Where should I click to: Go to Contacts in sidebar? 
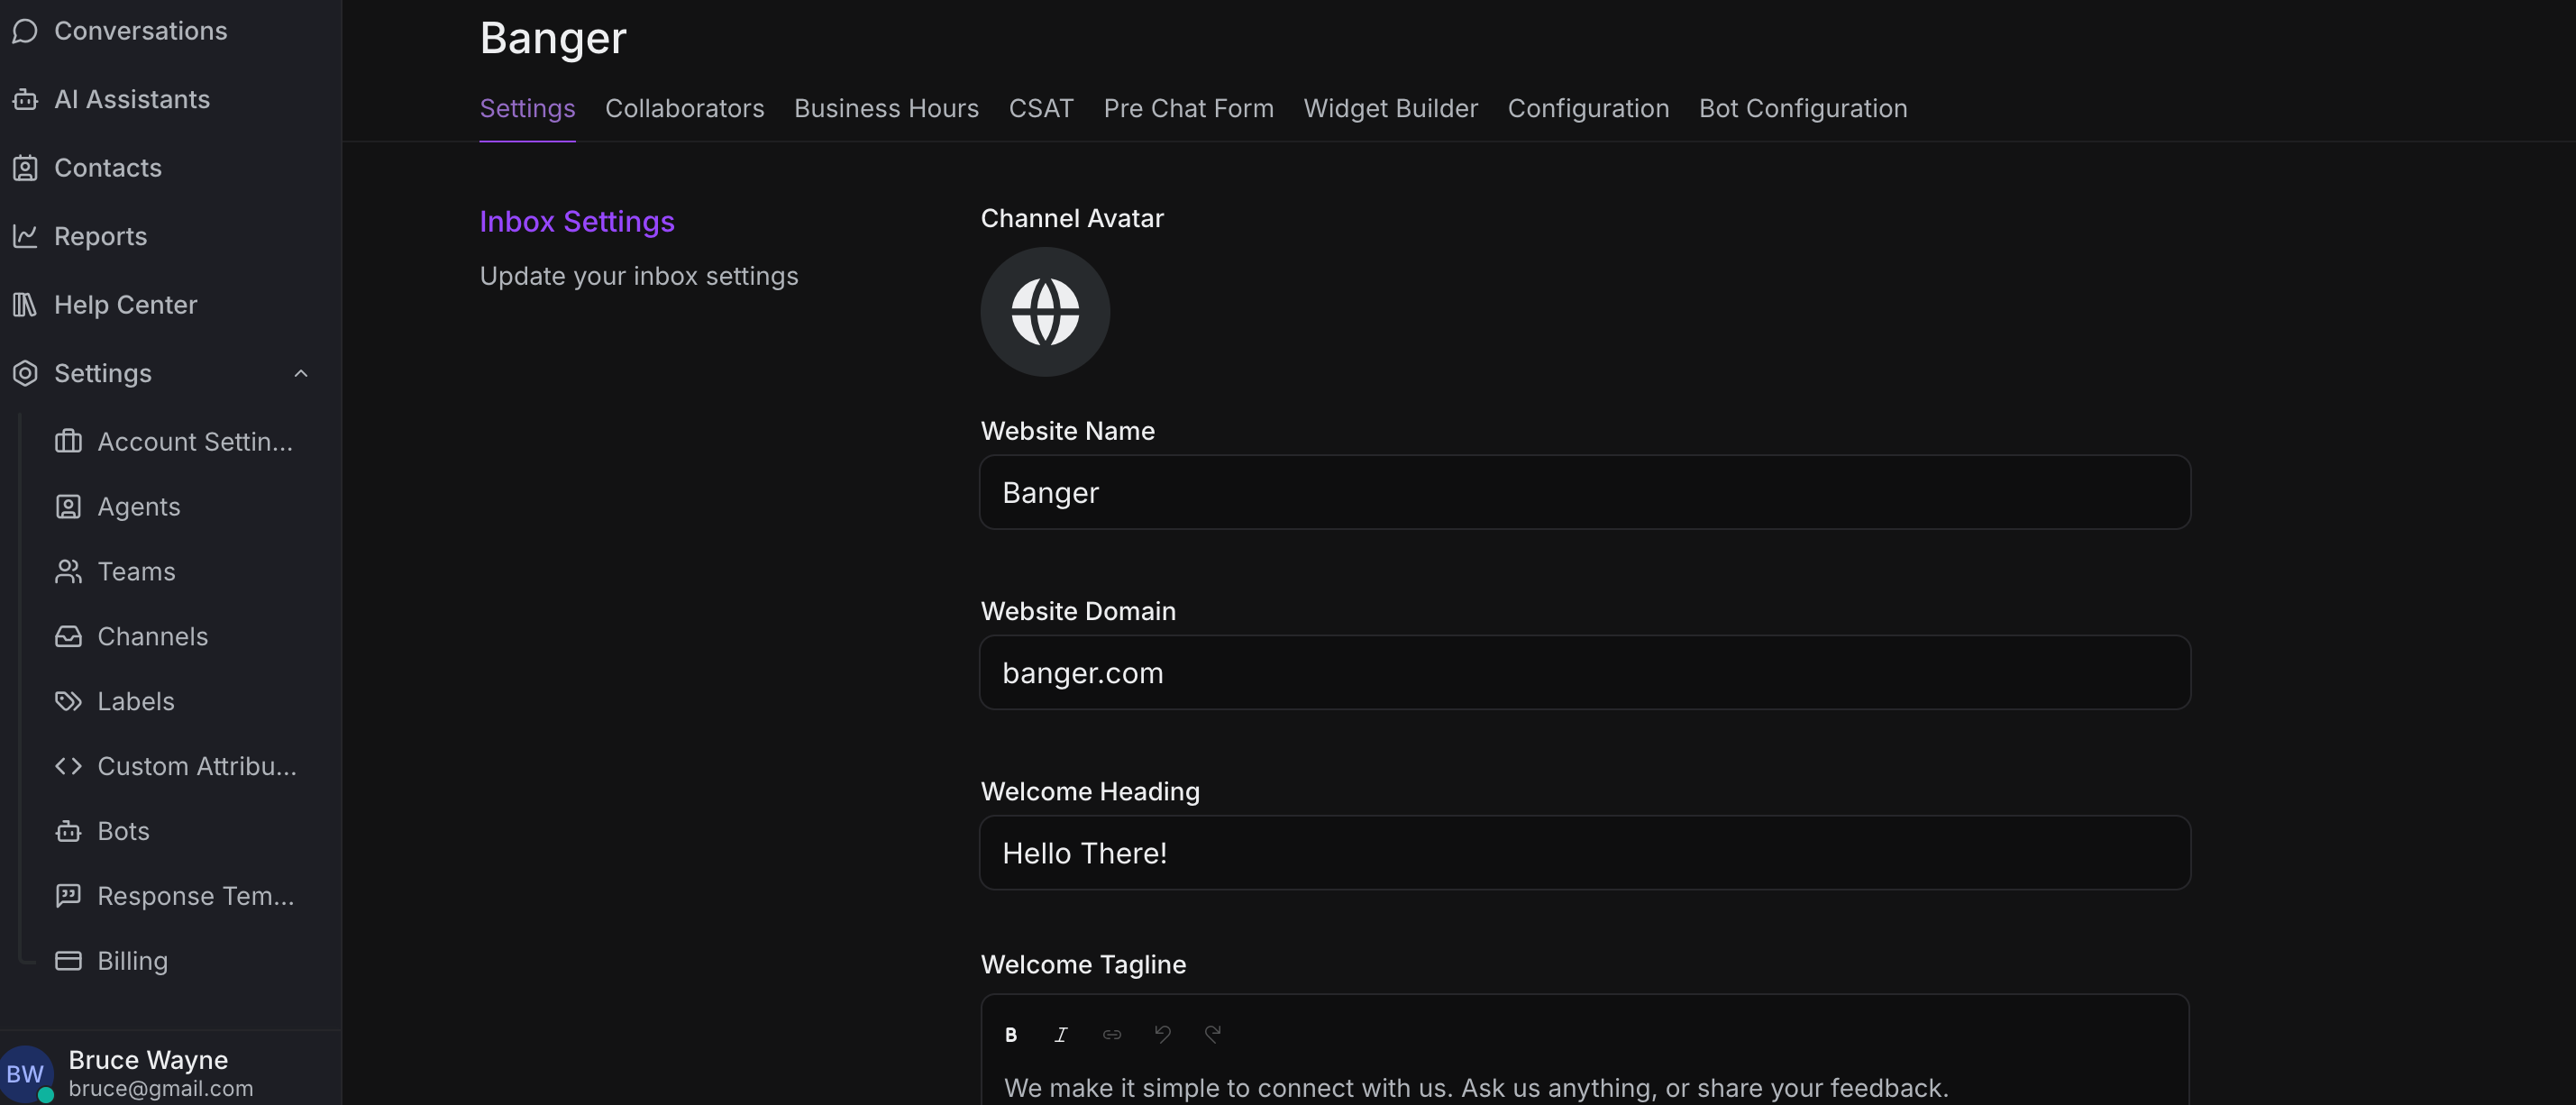(x=107, y=168)
